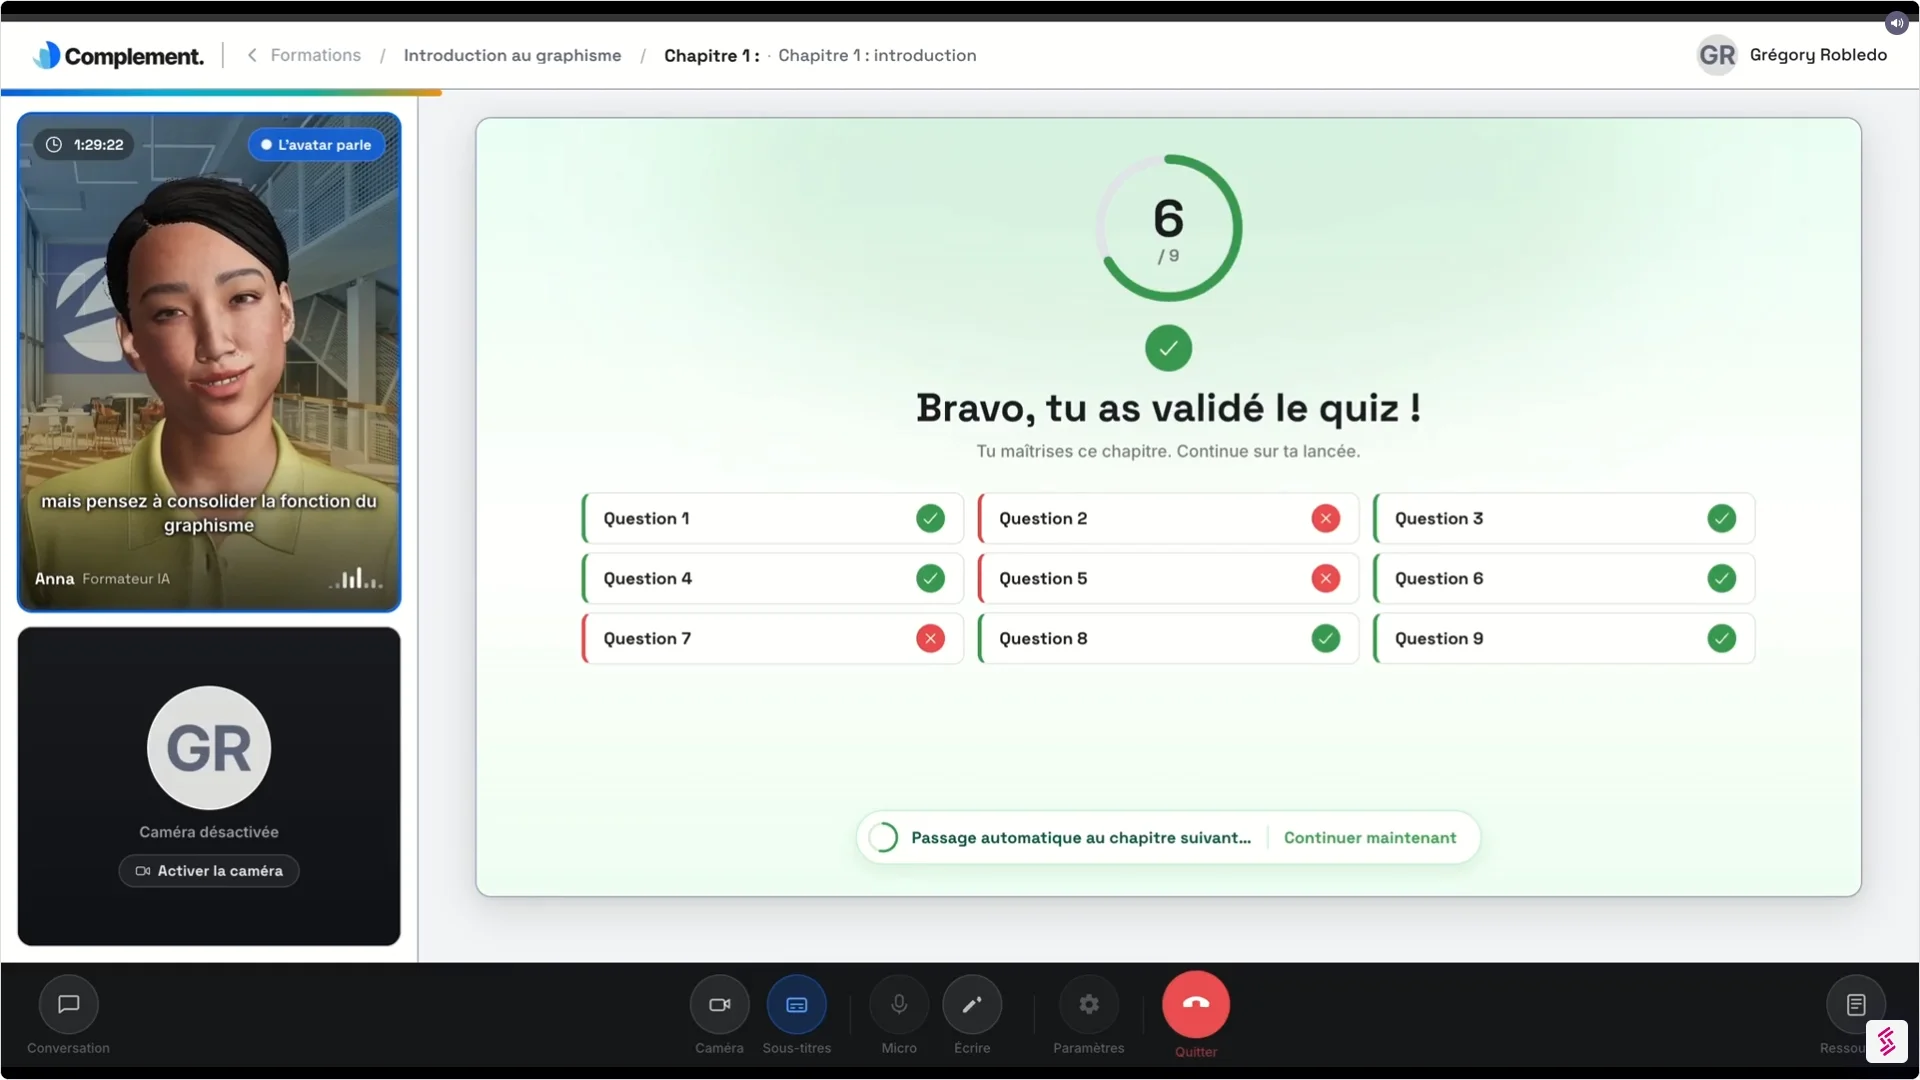Click the loading spinner beside Passage automatique
The image size is (1920, 1080).
tap(883, 838)
